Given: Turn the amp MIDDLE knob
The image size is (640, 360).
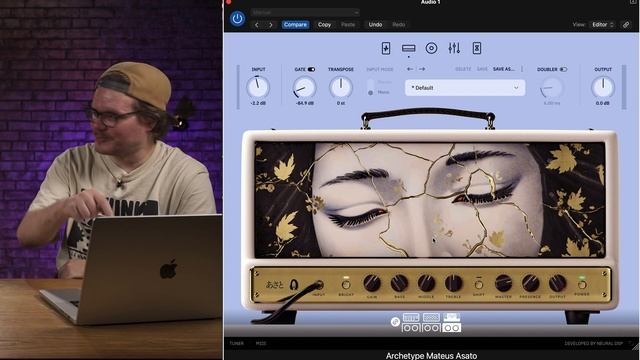Looking at the screenshot, I should [426, 283].
